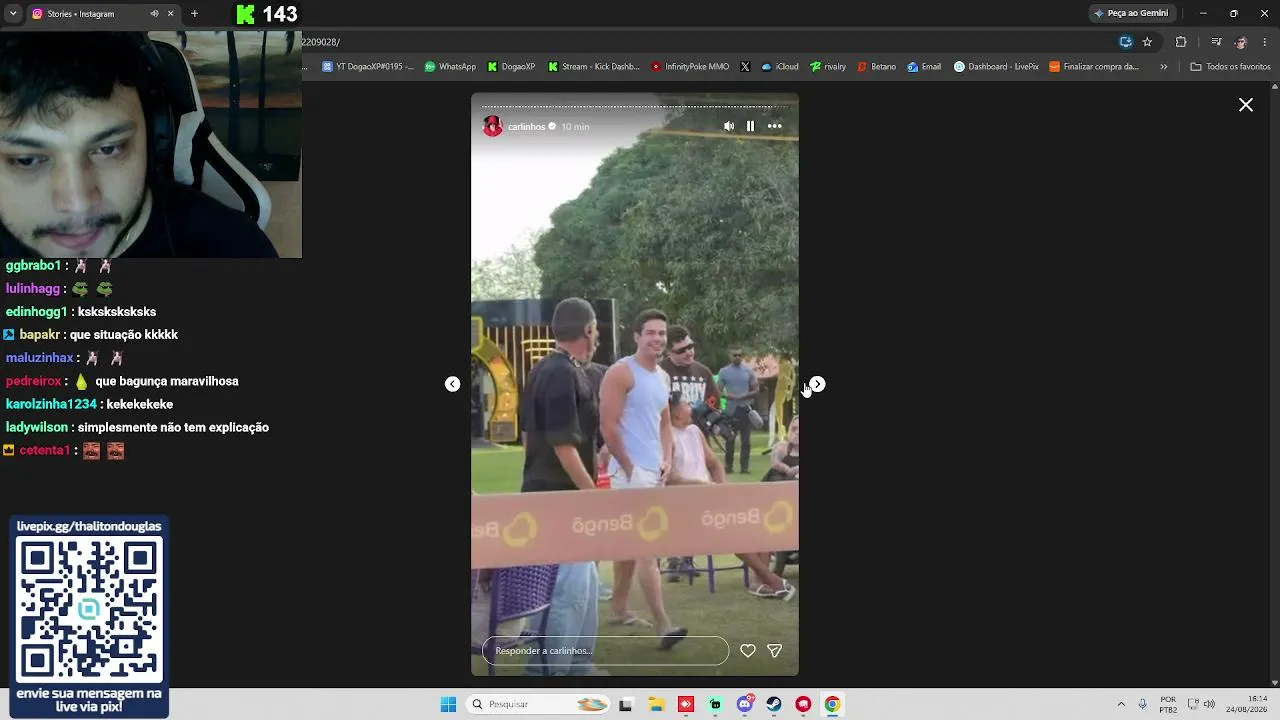Image resolution: width=1280 pixels, height=720 pixels.
Task: Open File Explorer from the taskbar
Action: [656, 704]
